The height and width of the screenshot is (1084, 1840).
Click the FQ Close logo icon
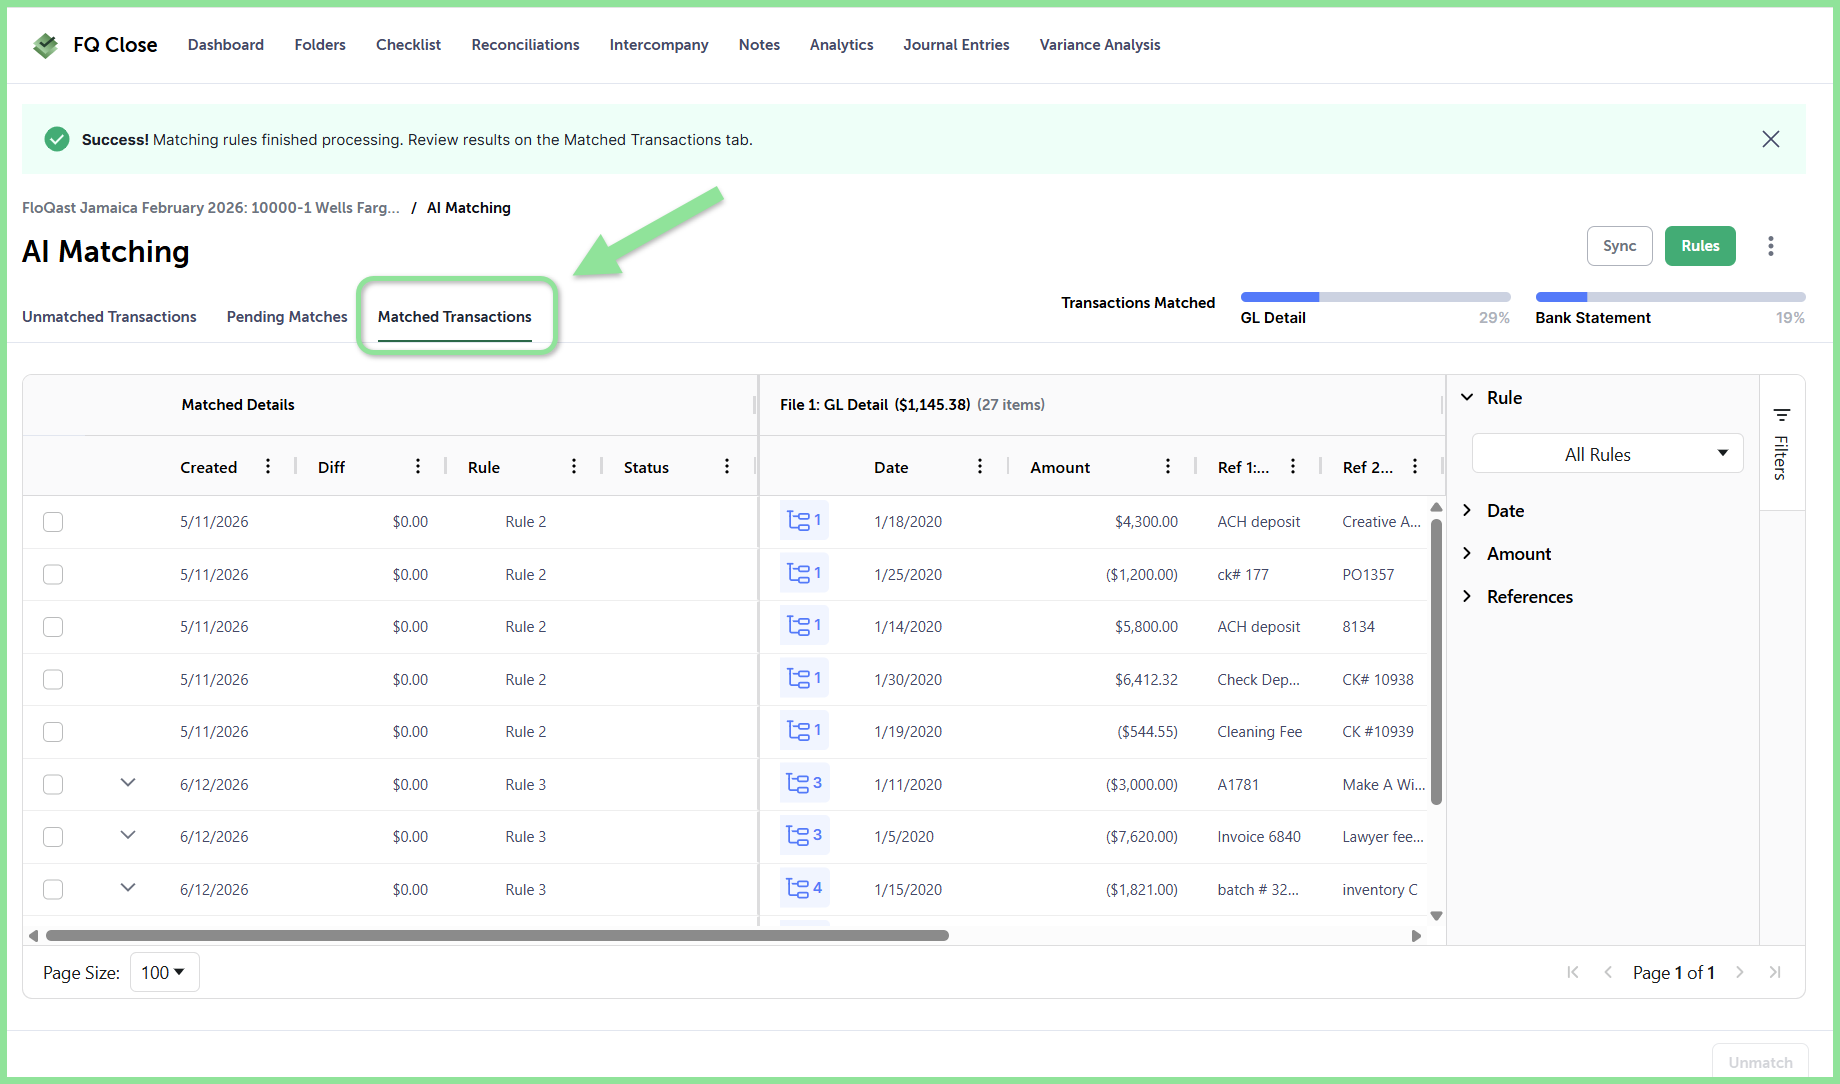(x=45, y=45)
